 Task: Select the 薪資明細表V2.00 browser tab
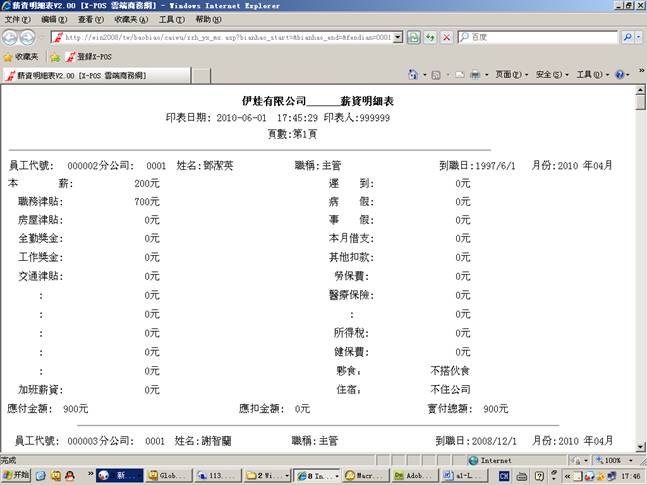coord(94,75)
